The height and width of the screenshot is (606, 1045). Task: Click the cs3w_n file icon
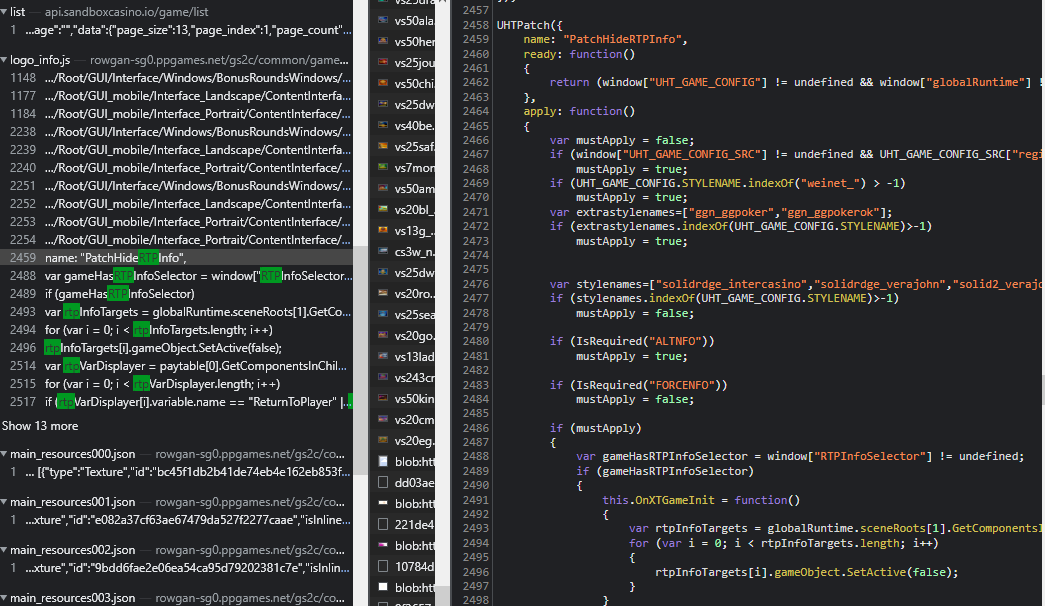(x=384, y=251)
